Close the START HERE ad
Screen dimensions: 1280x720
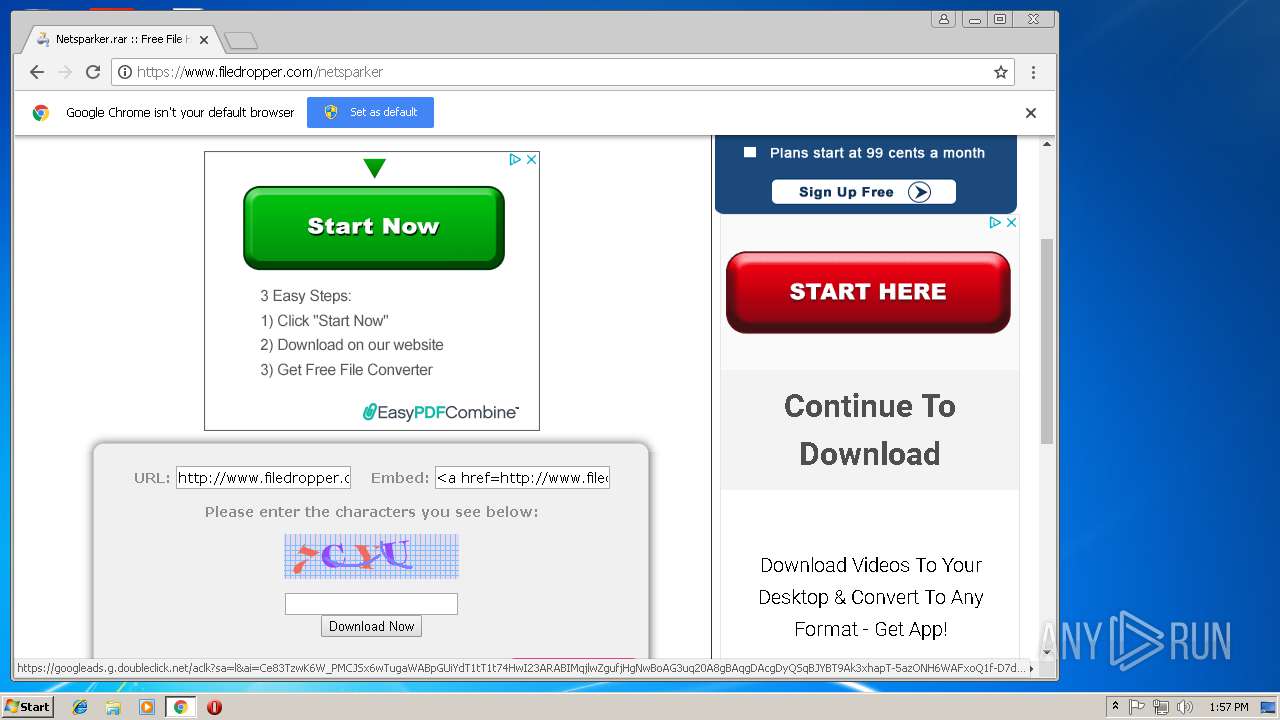[1011, 223]
